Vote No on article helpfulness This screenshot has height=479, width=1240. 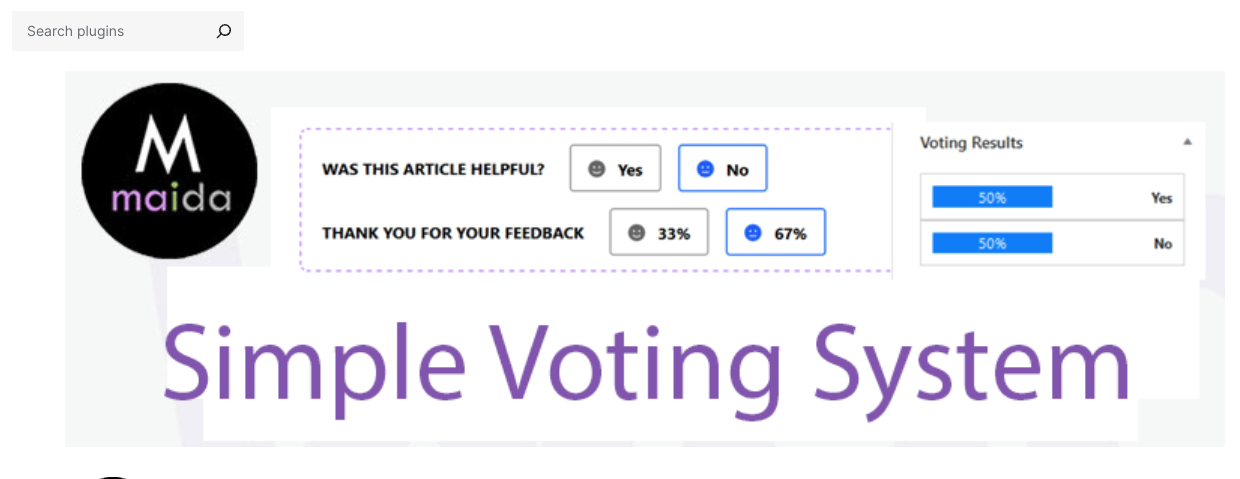[723, 169]
